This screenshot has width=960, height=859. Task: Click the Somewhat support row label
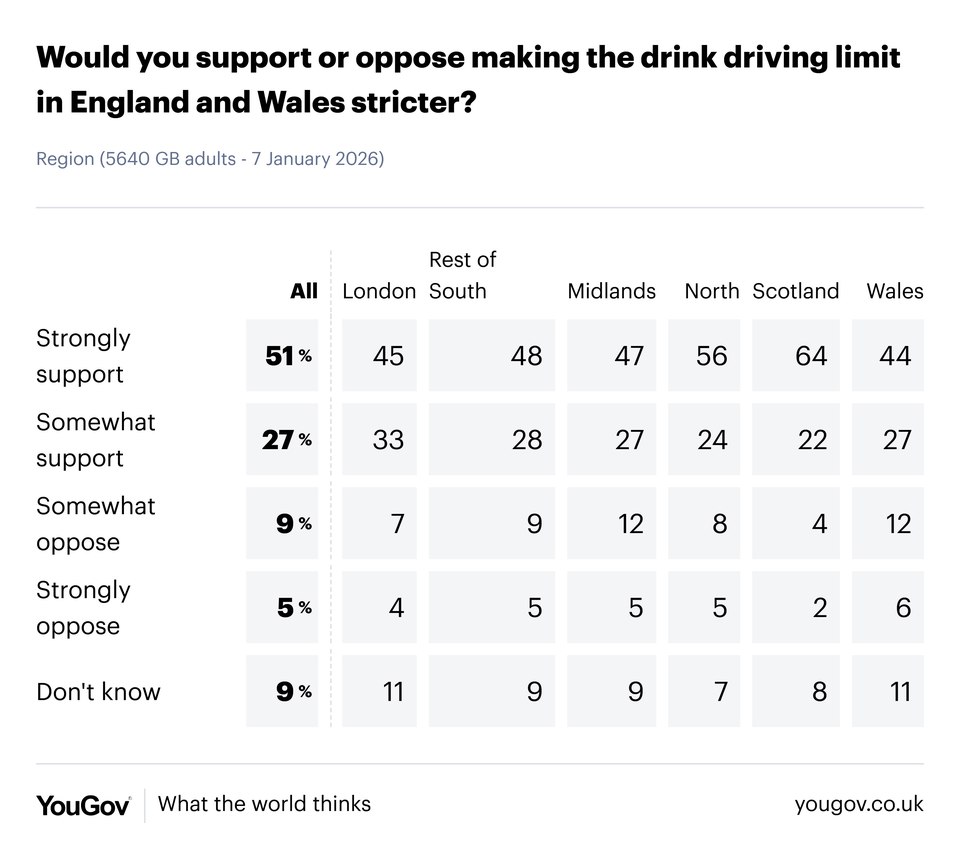96,440
